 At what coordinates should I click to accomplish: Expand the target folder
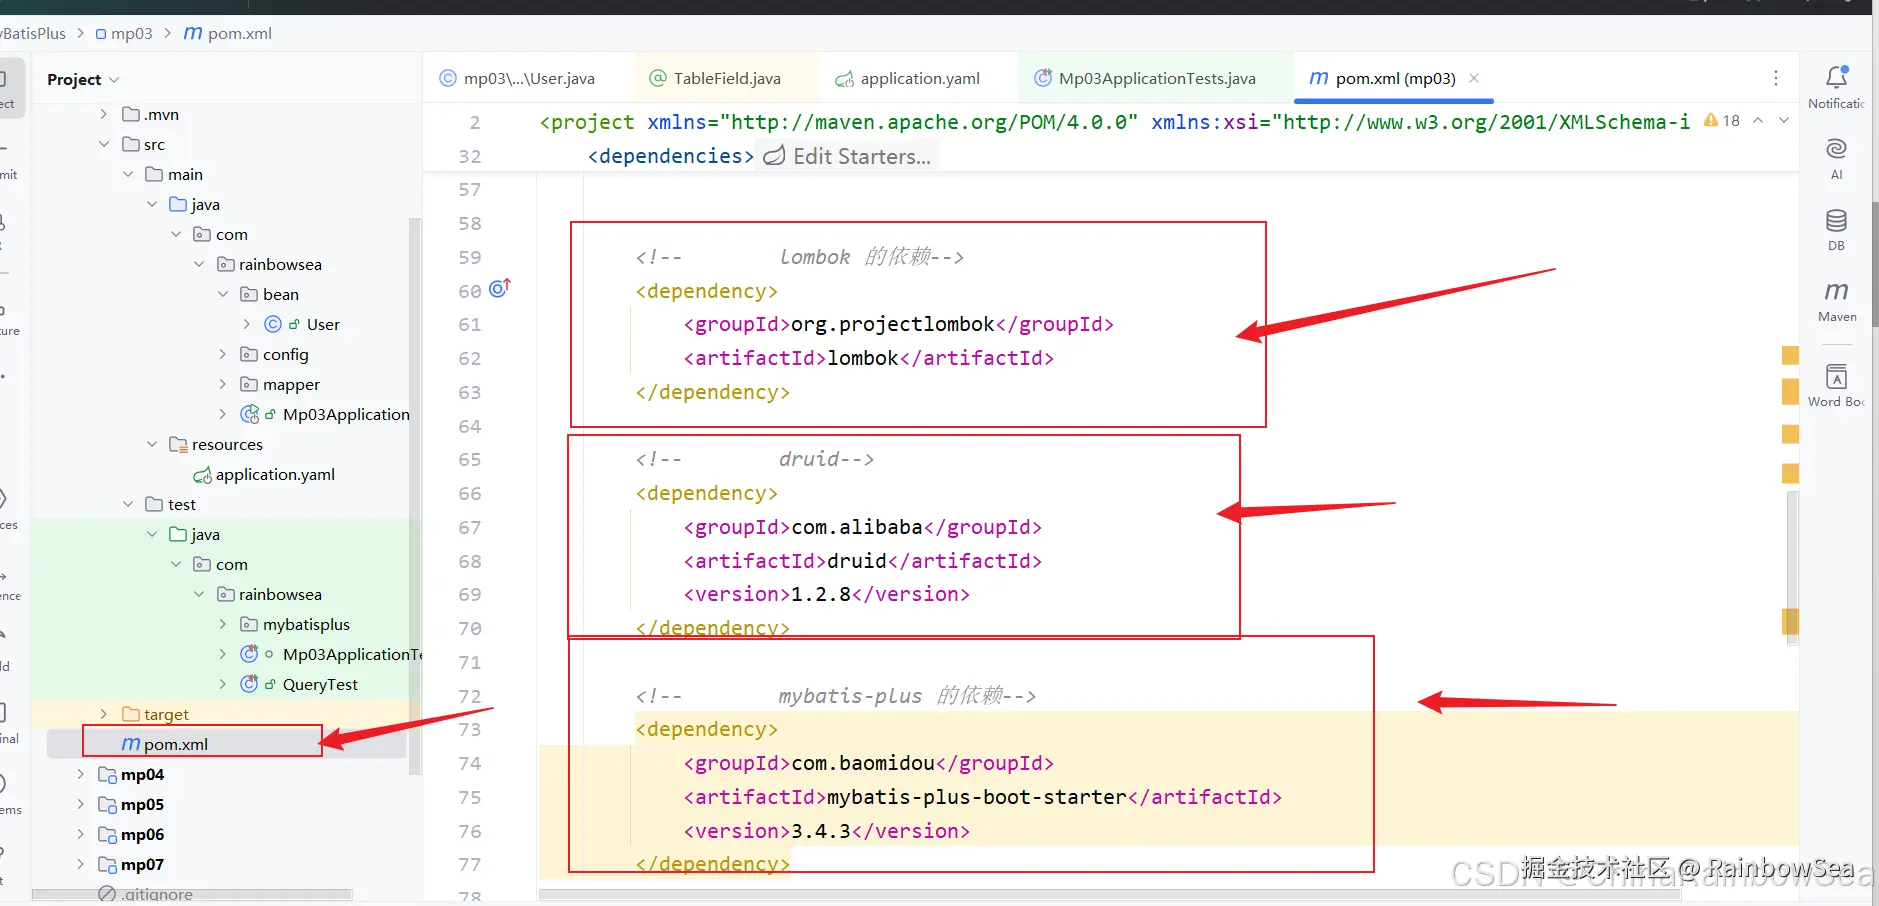tap(104, 714)
